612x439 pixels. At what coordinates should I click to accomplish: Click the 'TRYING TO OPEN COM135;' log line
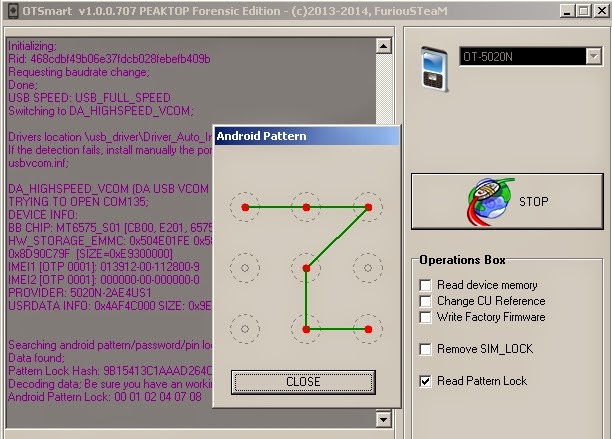click(x=78, y=202)
